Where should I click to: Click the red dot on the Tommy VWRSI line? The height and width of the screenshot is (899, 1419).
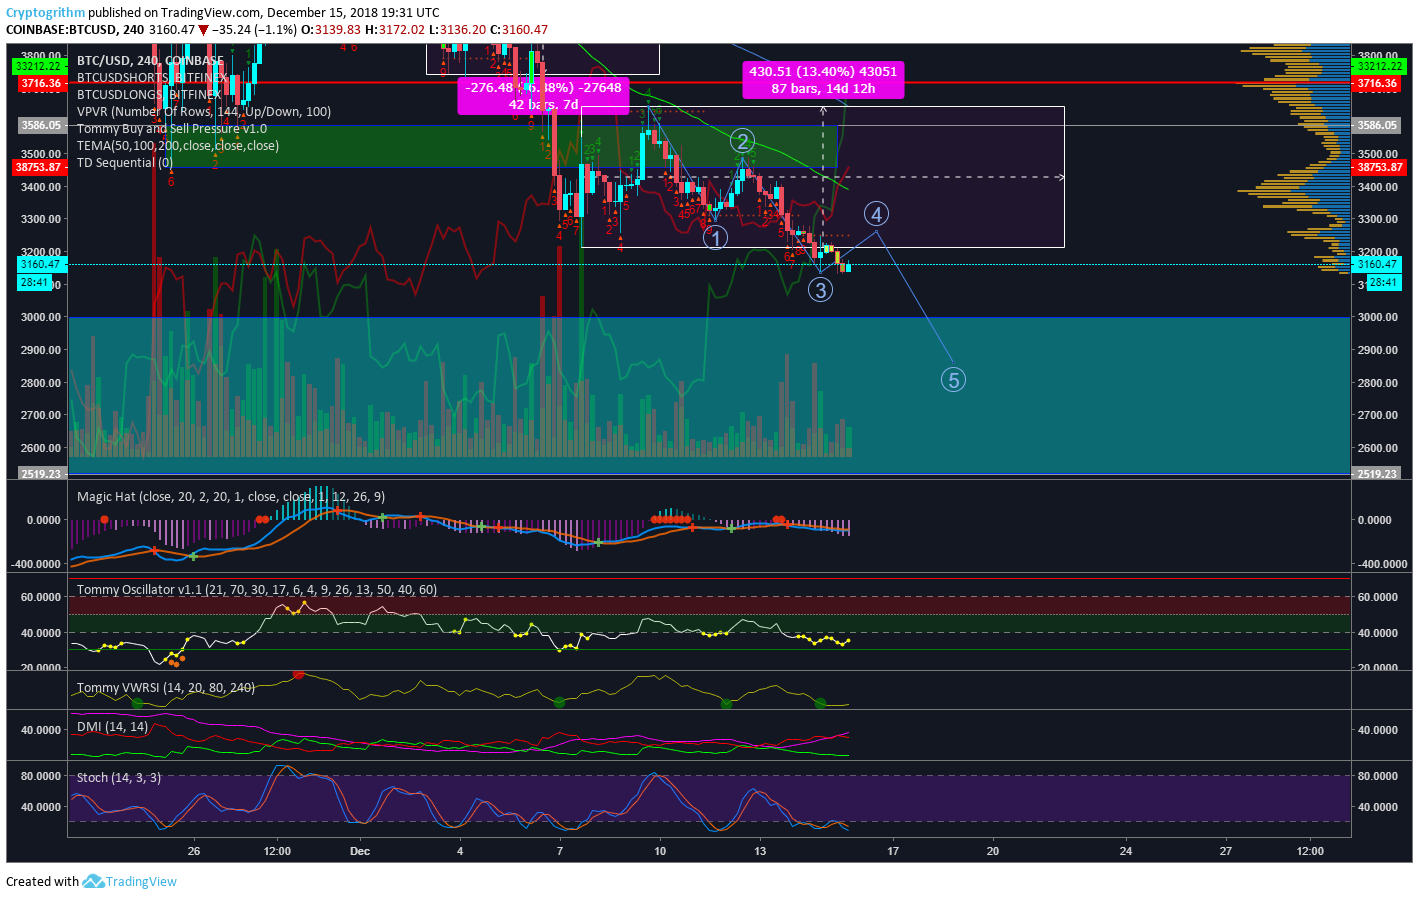tap(298, 675)
